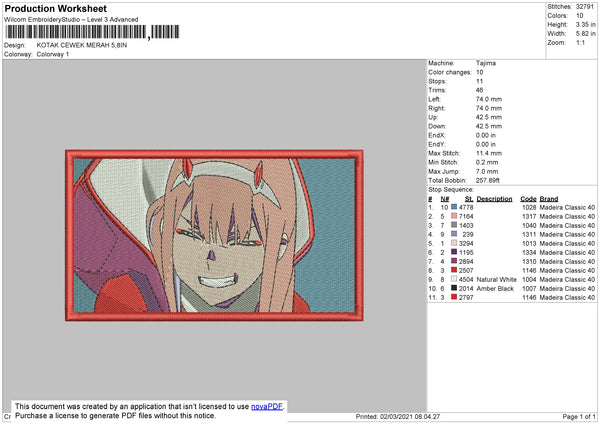The width and height of the screenshot is (600, 424).
Task: Select the 'Description' column header
Action: 494,199
